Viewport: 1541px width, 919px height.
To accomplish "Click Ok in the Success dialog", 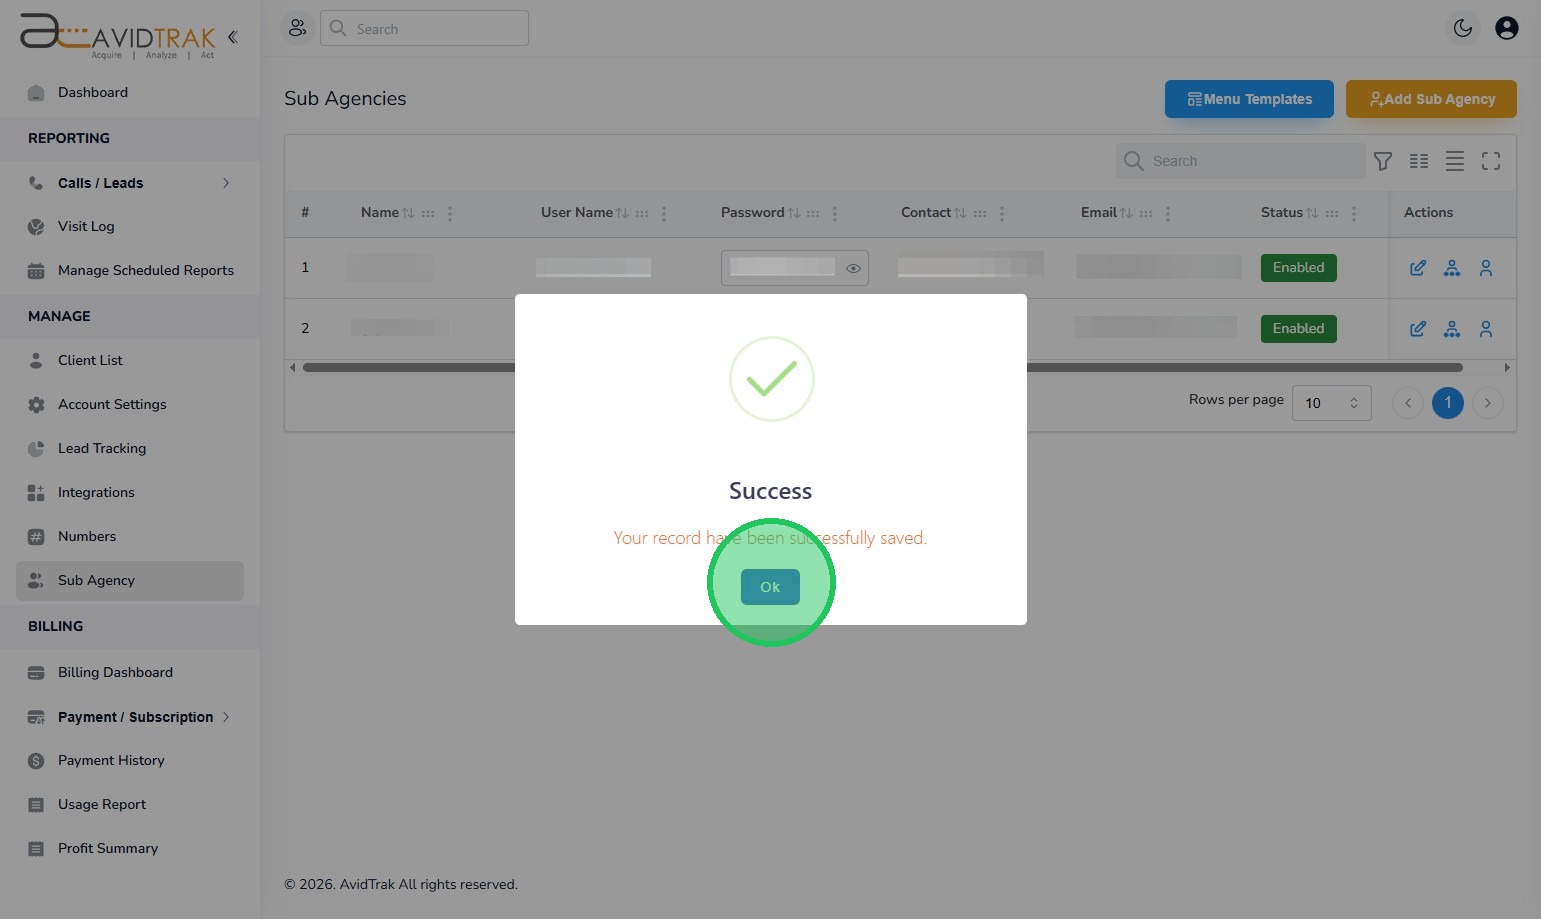I will pos(770,587).
